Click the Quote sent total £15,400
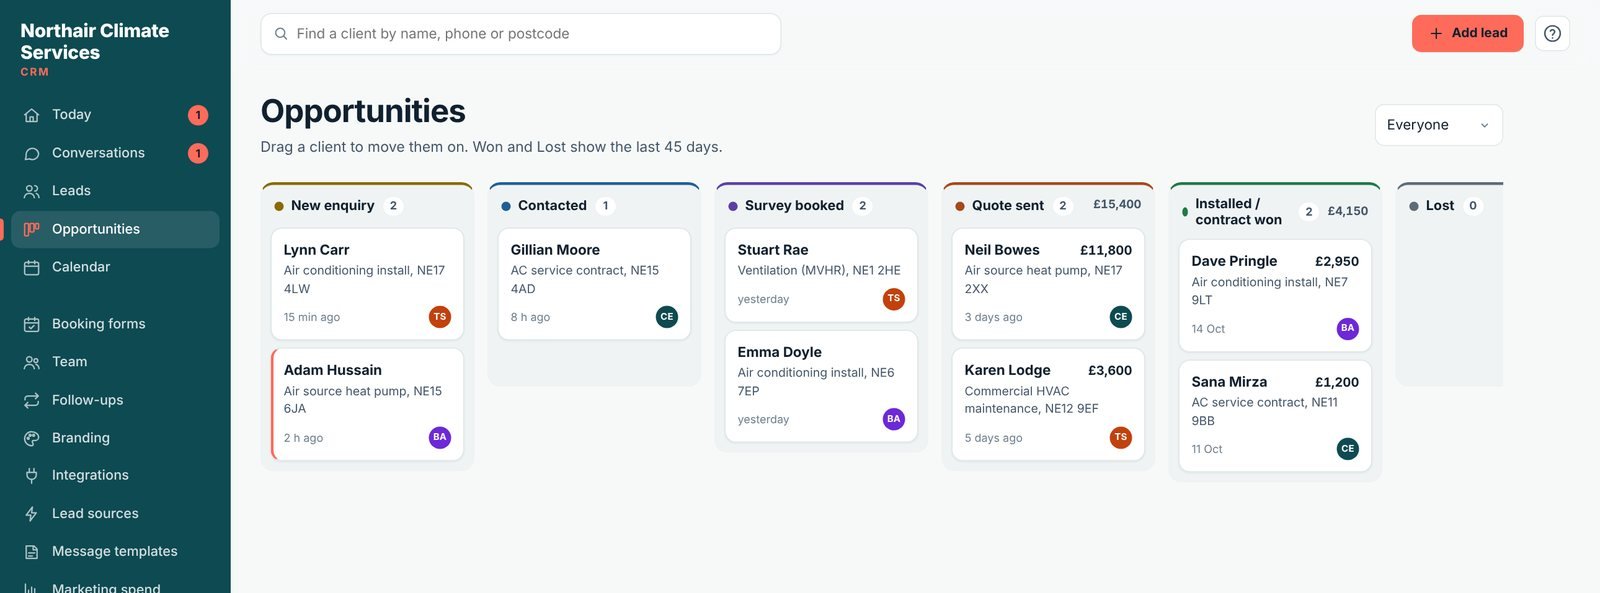1600x593 pixels. (1117, 204)
